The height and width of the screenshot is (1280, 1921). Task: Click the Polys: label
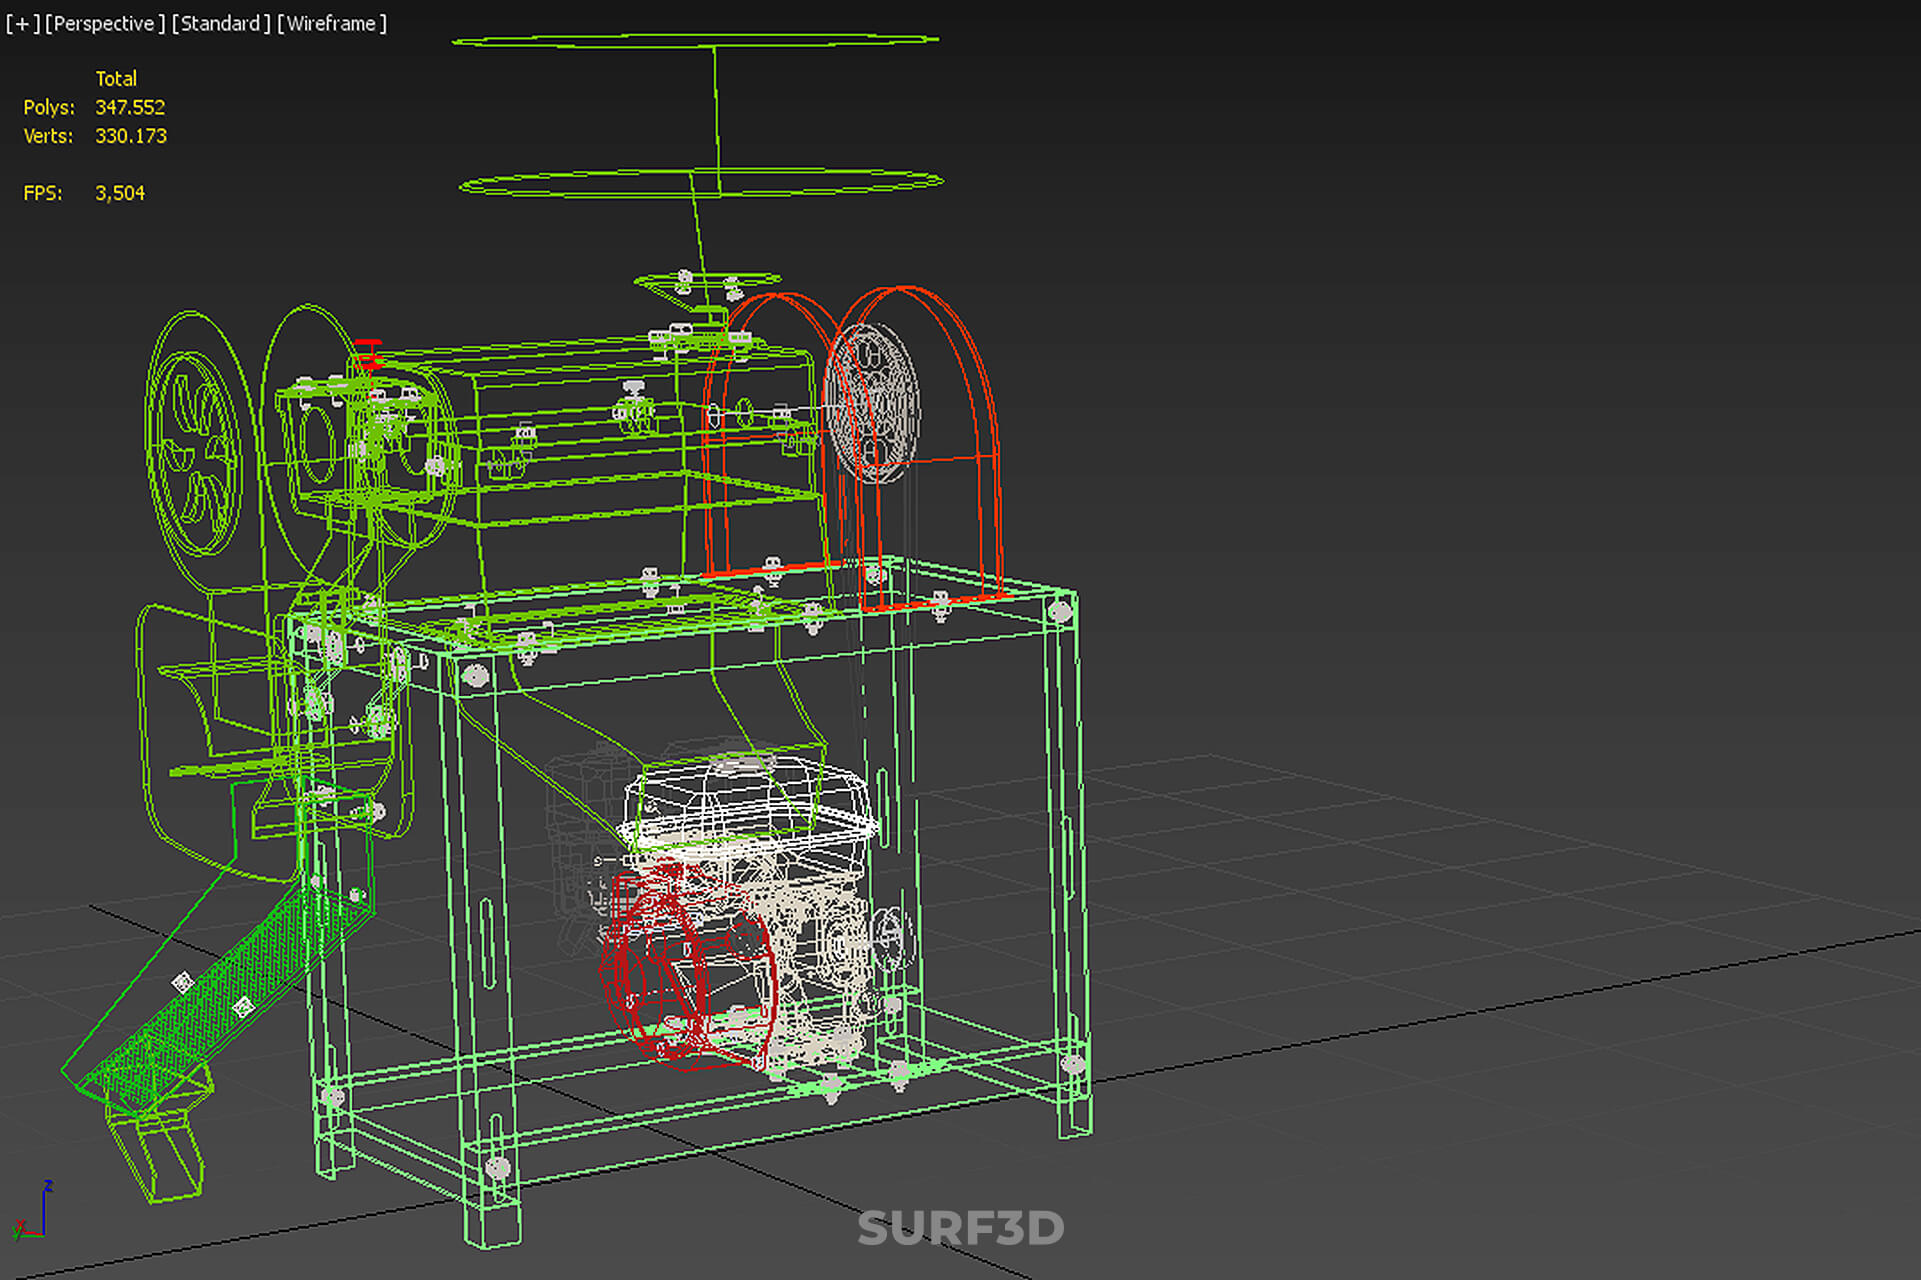pyautogui.click(x=49, y=107)
